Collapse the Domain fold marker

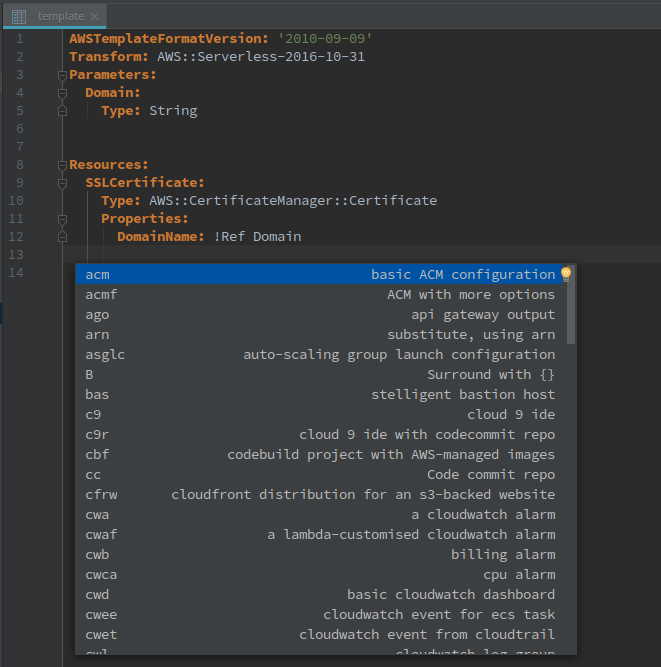(62, 93)
